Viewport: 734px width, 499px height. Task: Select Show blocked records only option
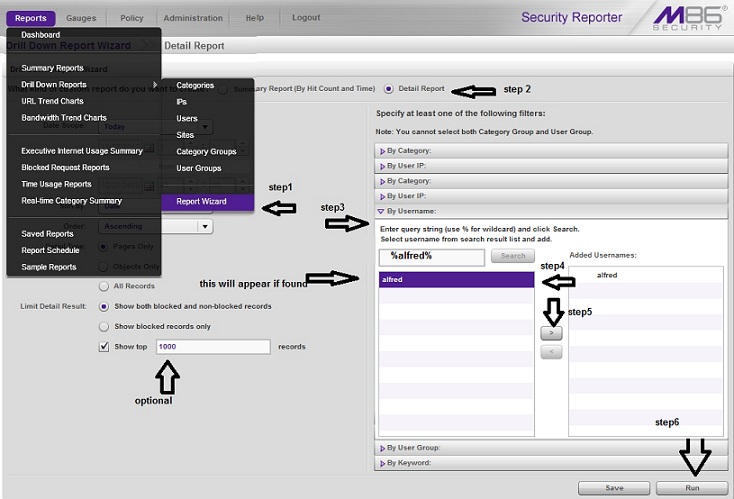(x=104, y=326)
